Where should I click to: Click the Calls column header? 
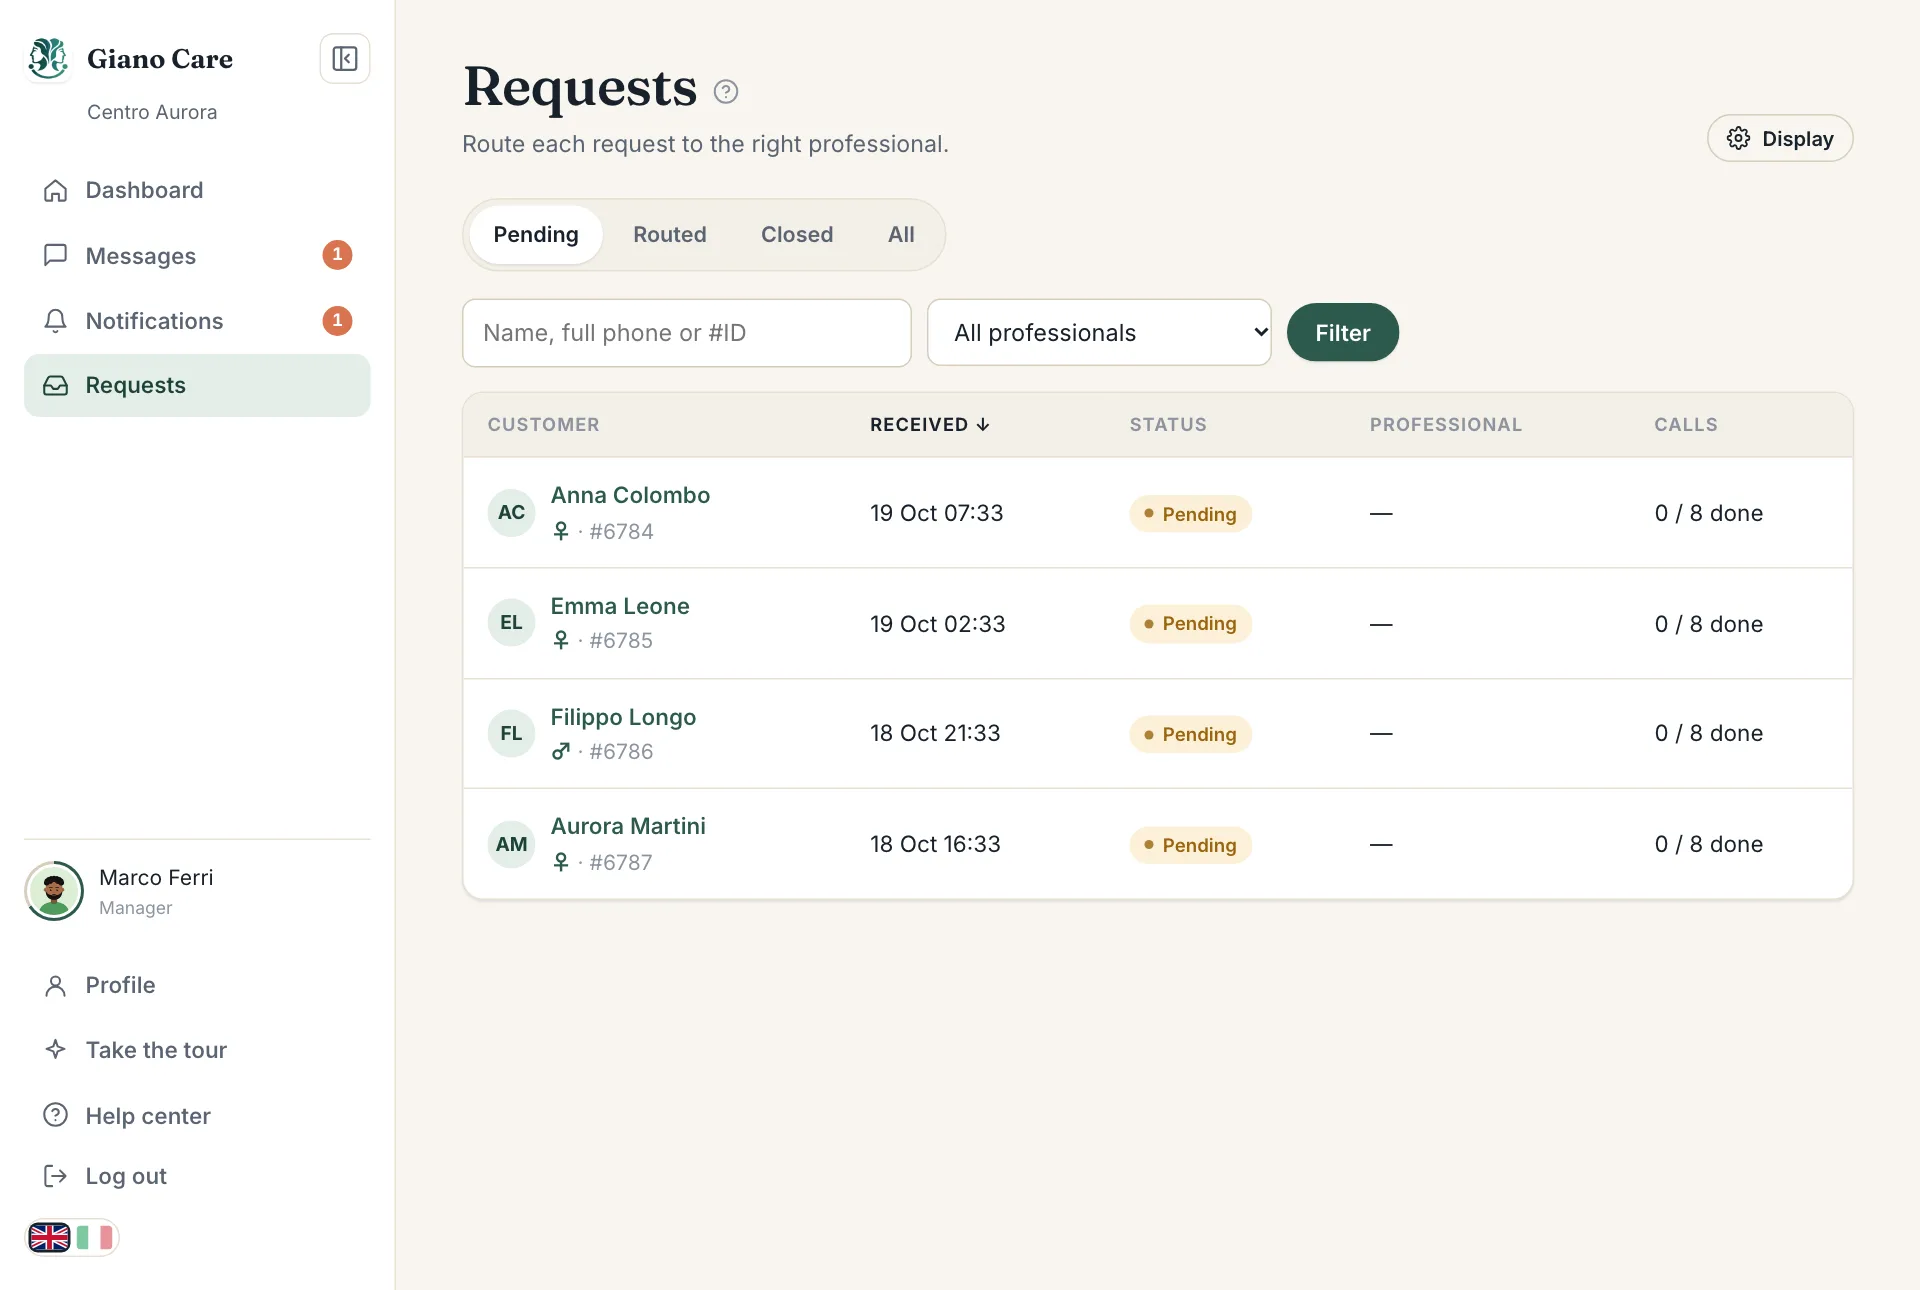(1685, 424)
